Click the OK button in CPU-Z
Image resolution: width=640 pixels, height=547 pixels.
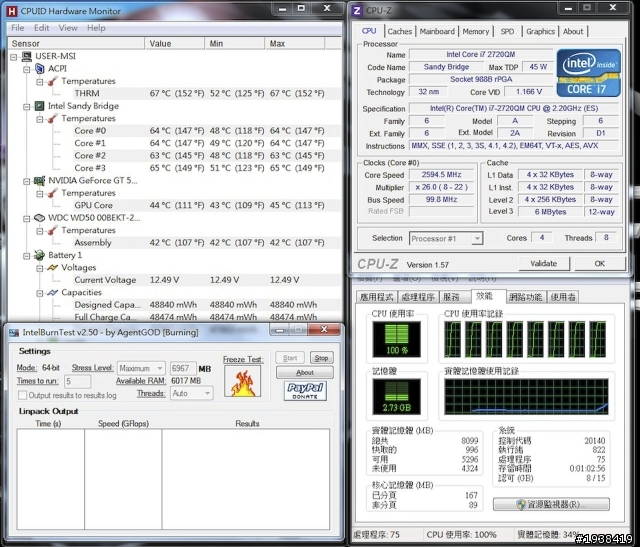[600, 264]
